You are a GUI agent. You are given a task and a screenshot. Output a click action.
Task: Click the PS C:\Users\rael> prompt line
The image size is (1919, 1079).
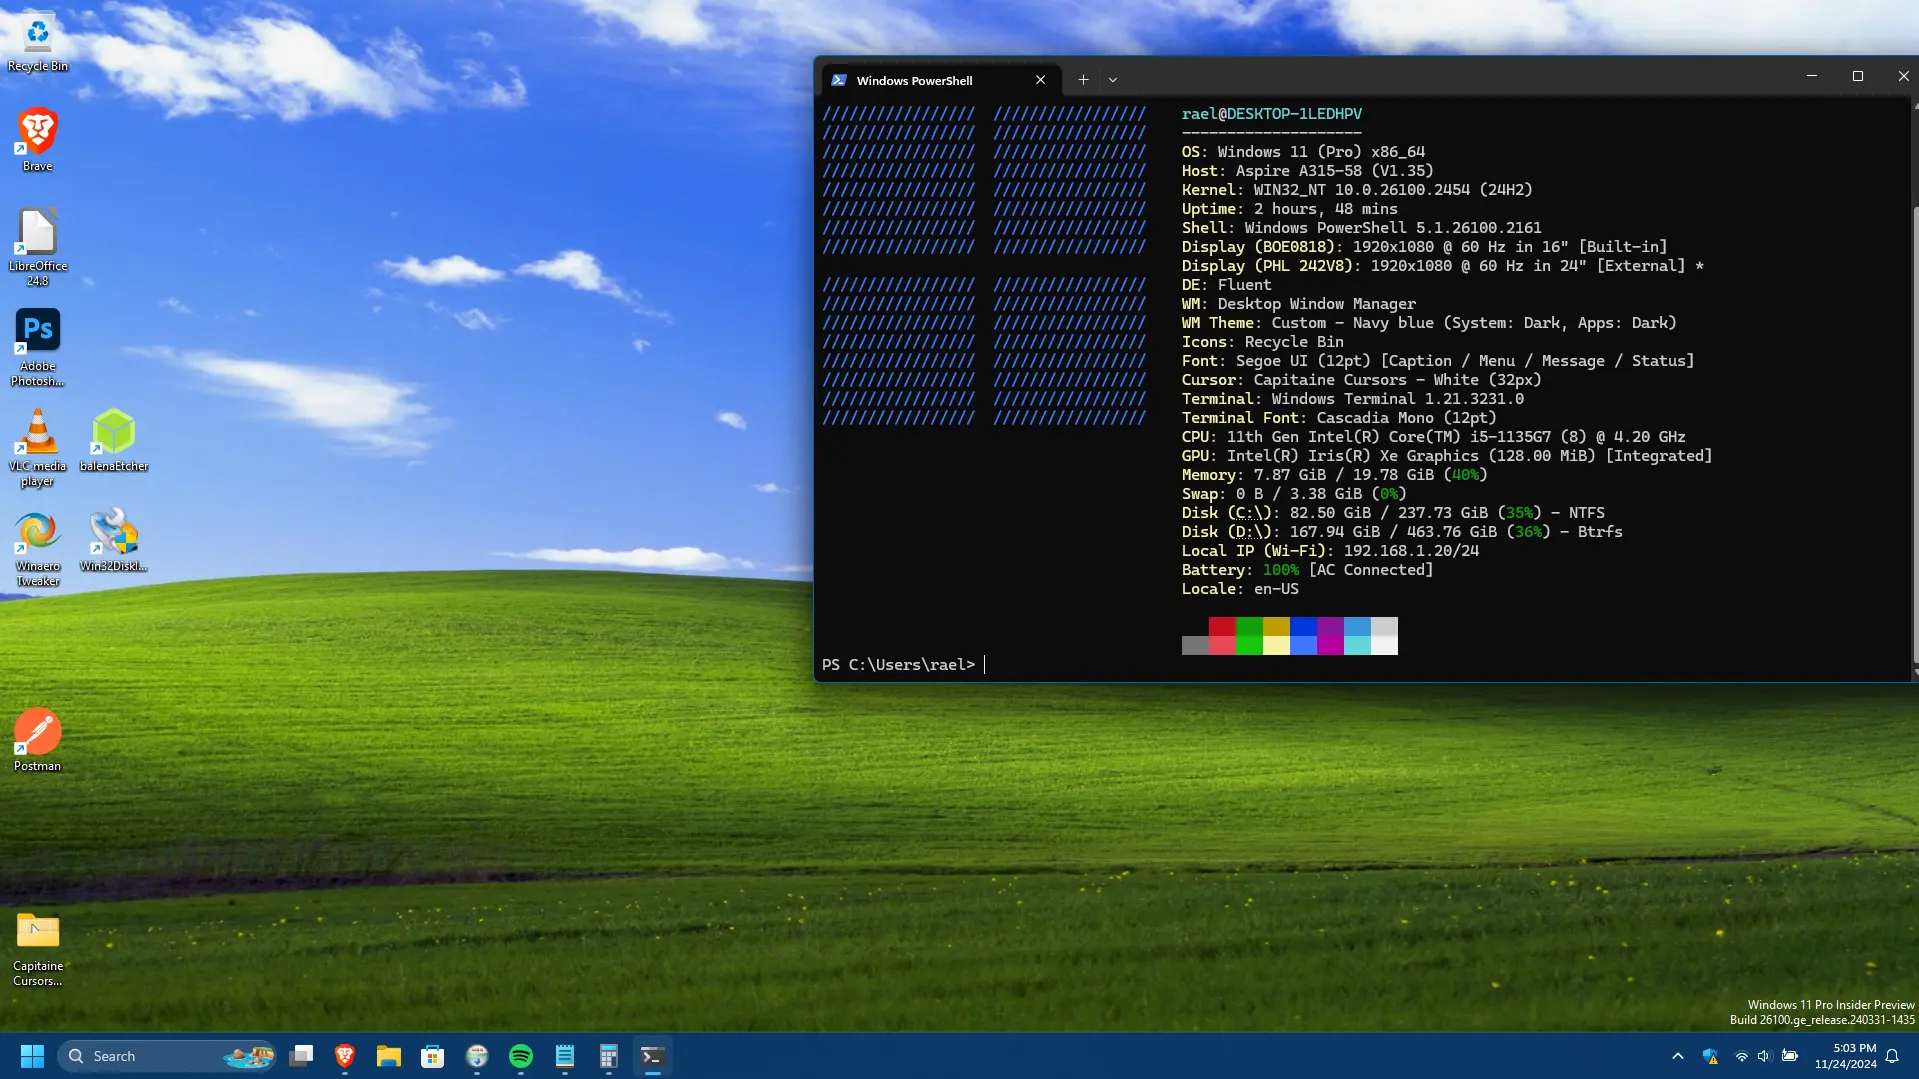(898, 665)
